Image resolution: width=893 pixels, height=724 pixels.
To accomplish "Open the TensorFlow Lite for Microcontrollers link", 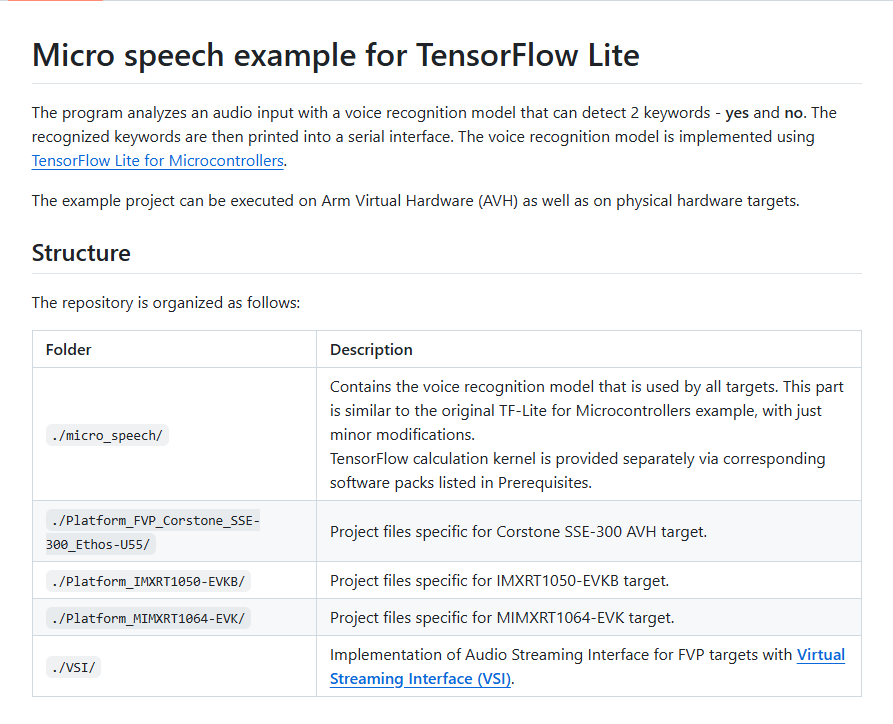I will (x=158, y=160).
